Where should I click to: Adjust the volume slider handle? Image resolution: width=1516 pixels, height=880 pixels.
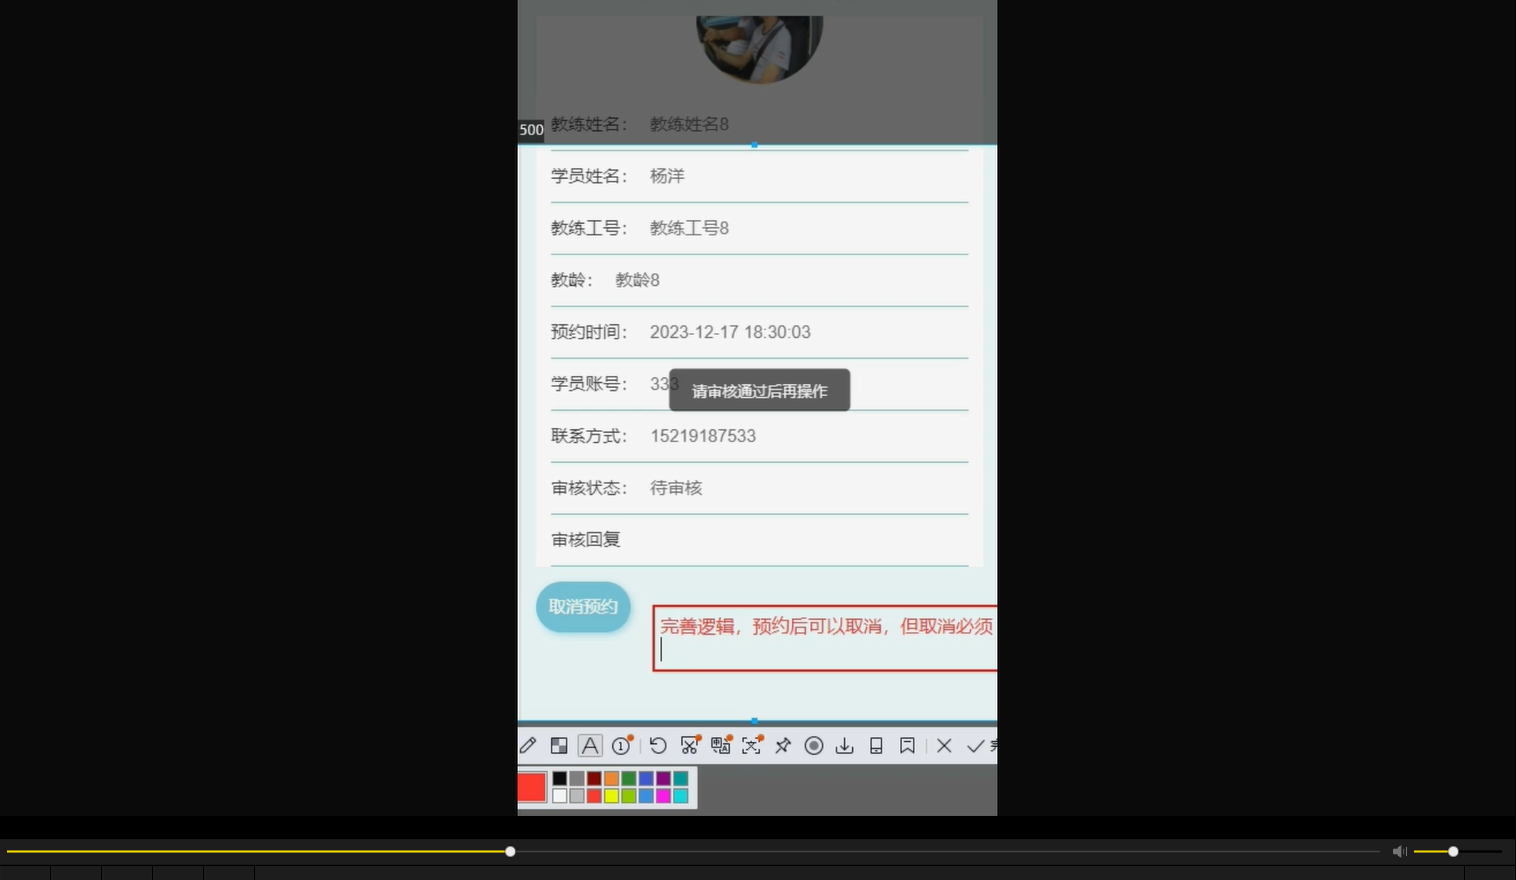(1451, 851)
